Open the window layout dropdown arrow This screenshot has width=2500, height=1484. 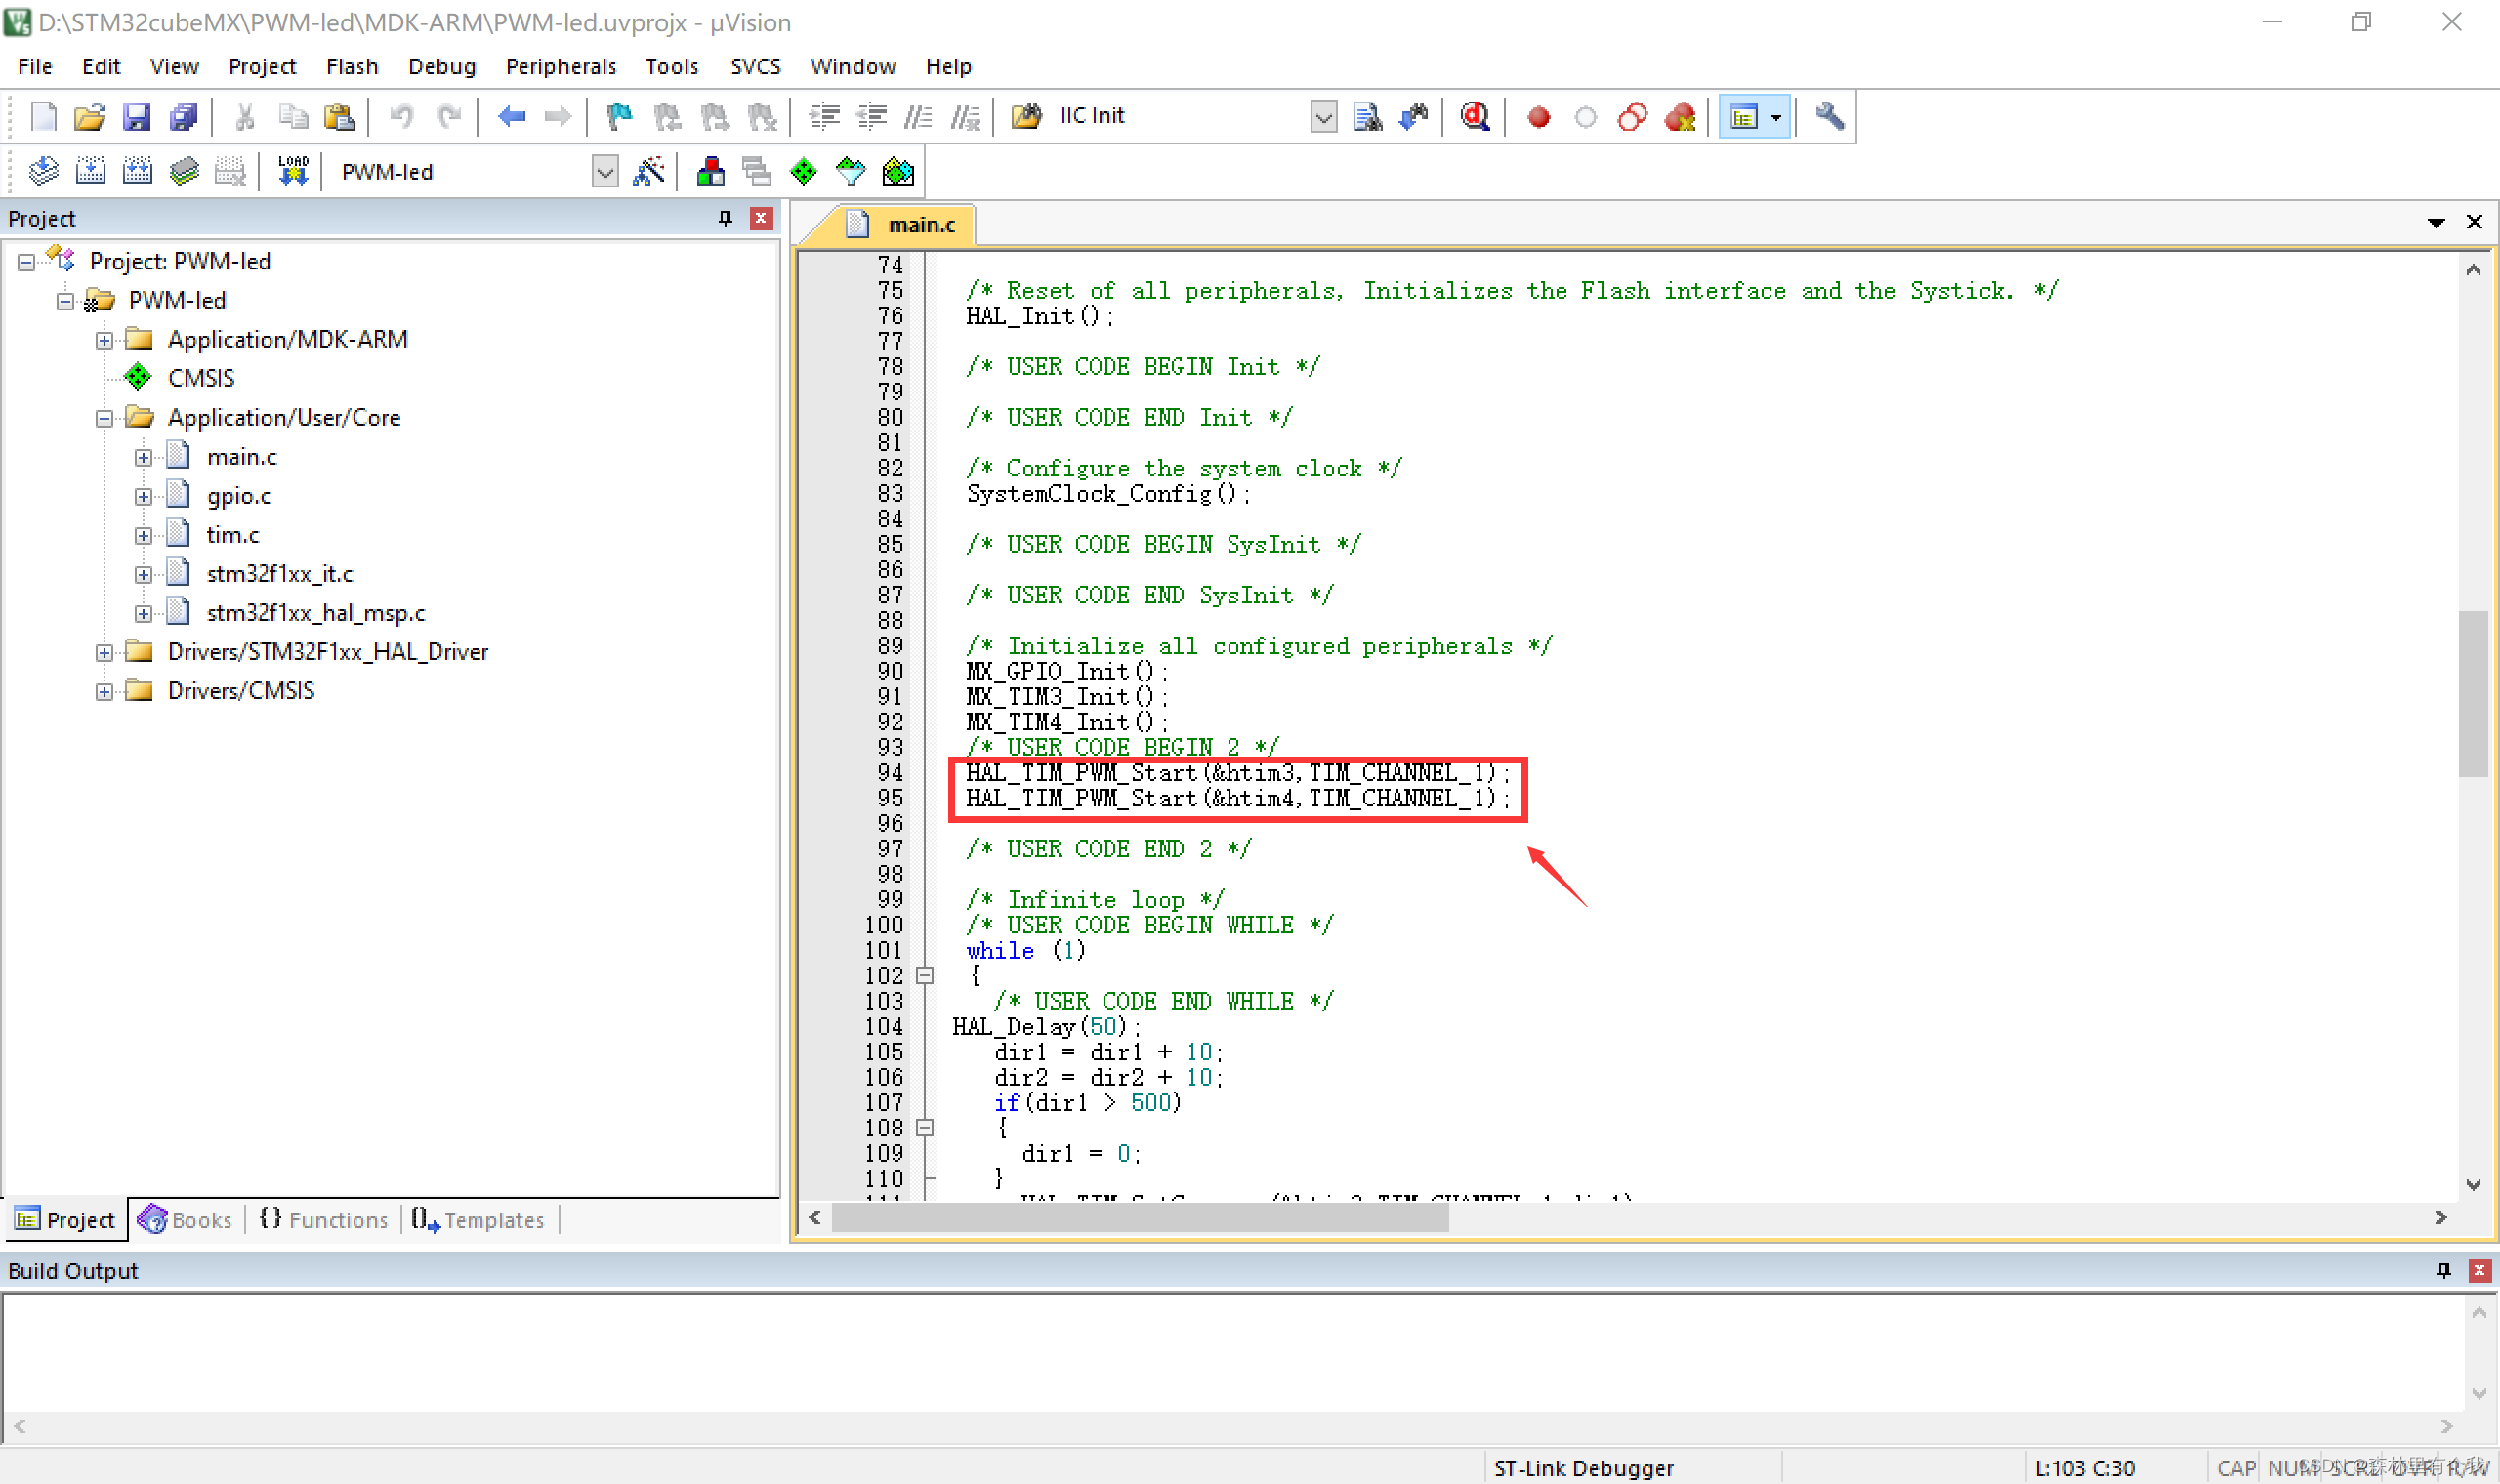tap(1775, 117)
